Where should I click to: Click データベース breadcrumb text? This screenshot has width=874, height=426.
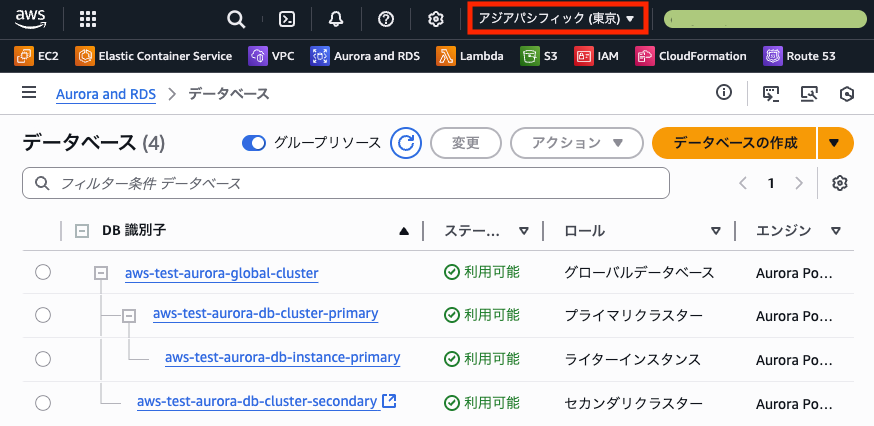[229, 94]
